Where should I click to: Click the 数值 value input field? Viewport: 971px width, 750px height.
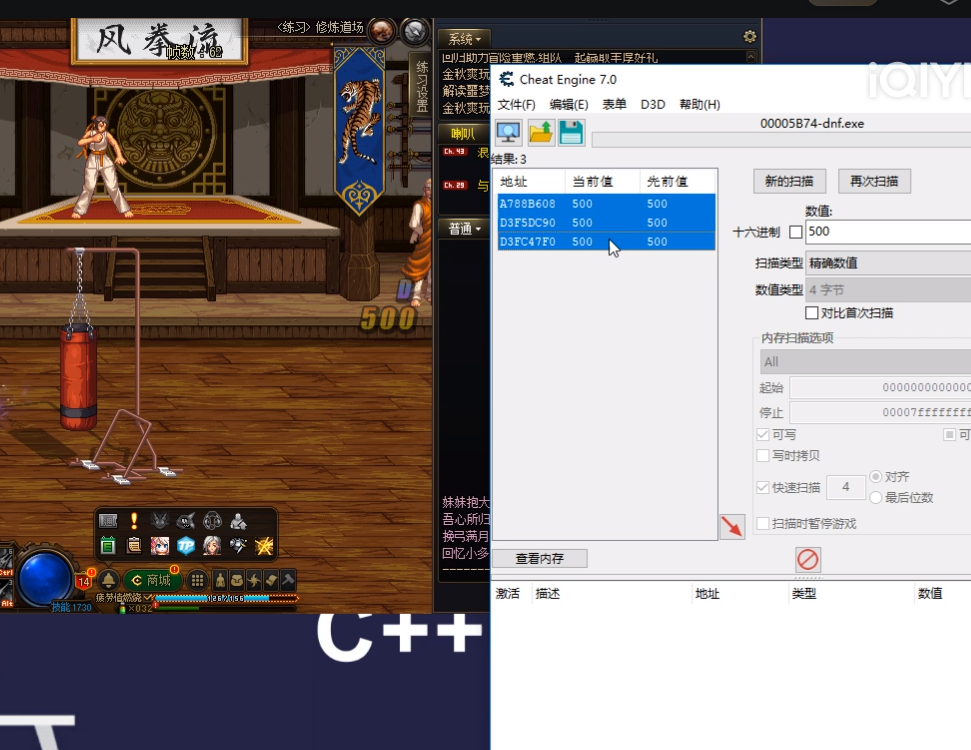(x=889, y=232)
